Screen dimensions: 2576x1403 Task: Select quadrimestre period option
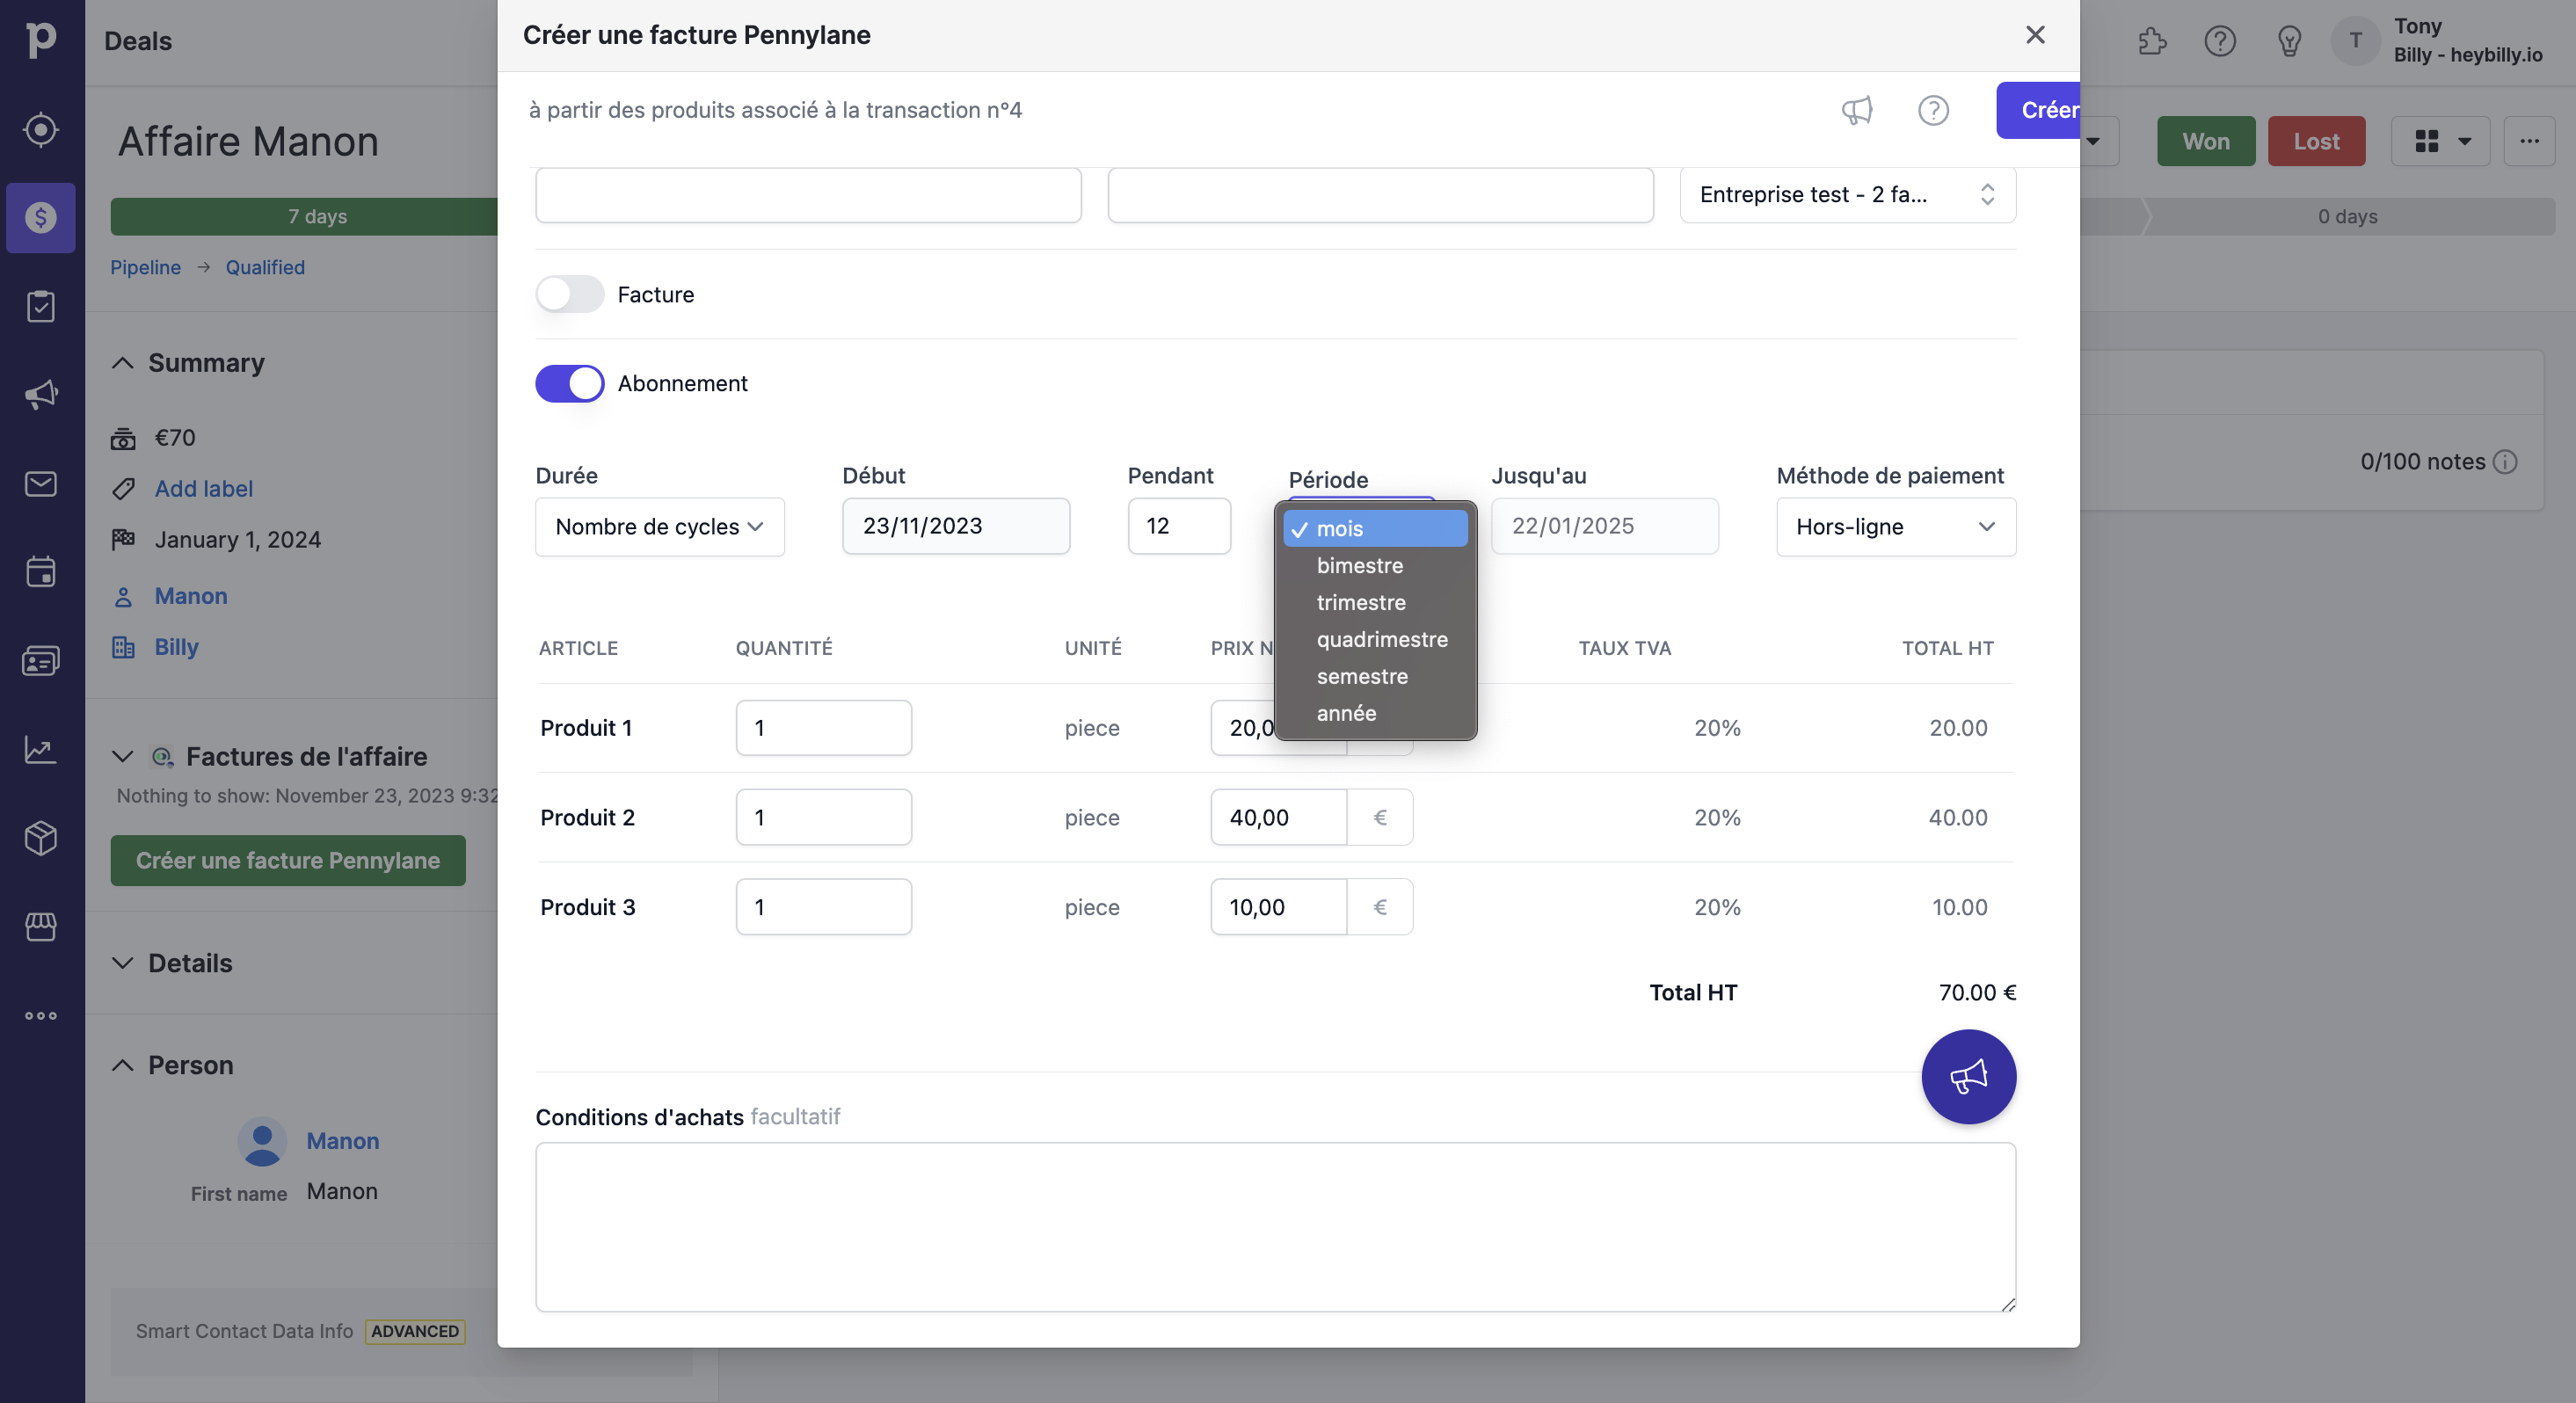pyautogui.click(x=1375, y=639)
